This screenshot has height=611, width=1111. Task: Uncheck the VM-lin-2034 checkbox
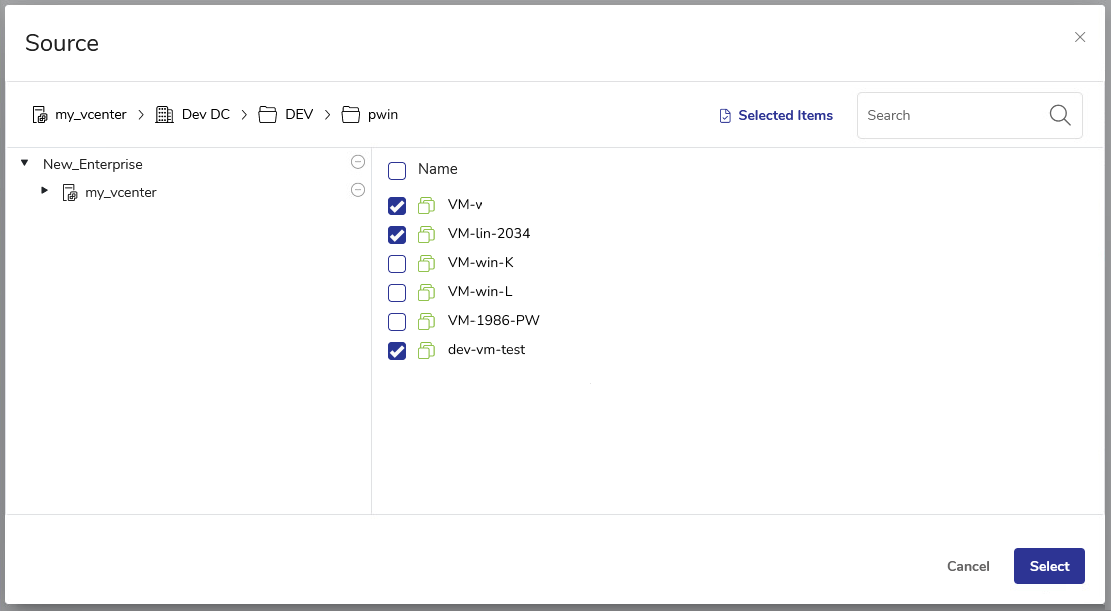397,235
